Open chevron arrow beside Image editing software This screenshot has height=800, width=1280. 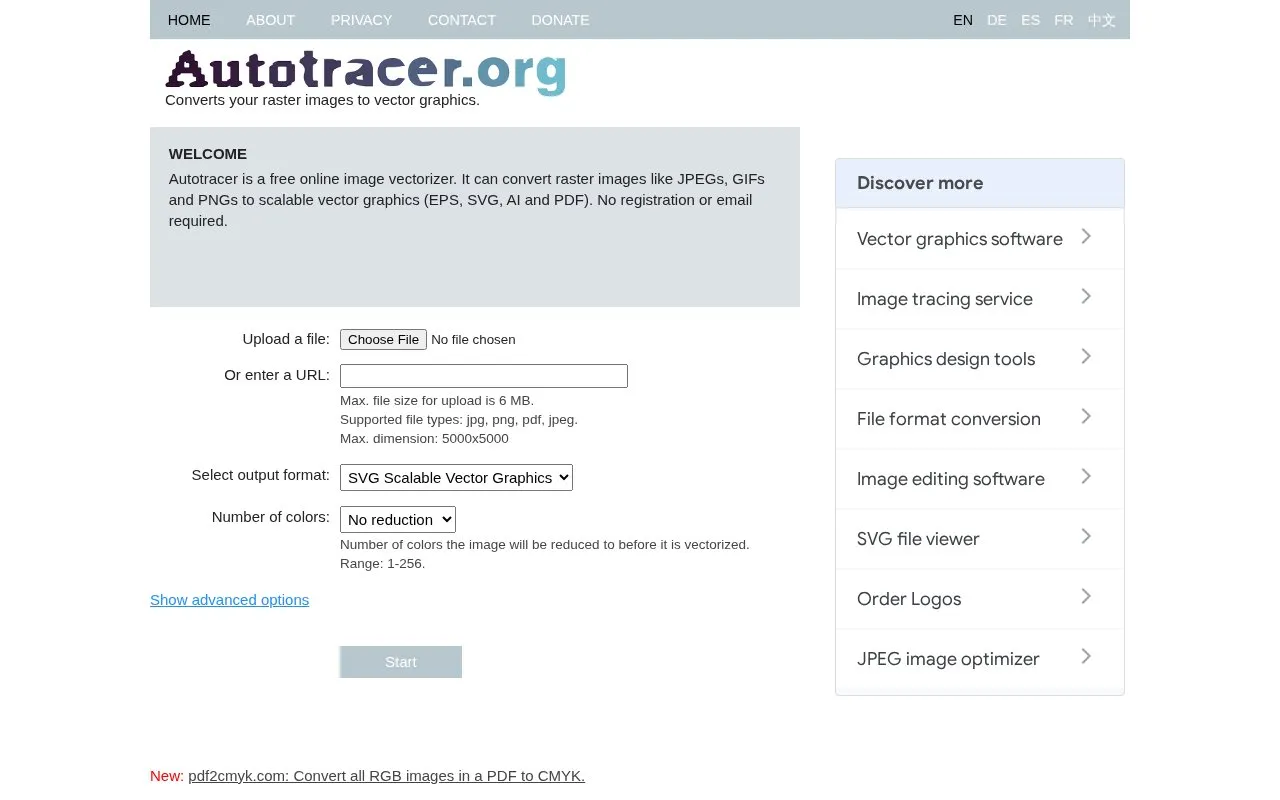1086,477
